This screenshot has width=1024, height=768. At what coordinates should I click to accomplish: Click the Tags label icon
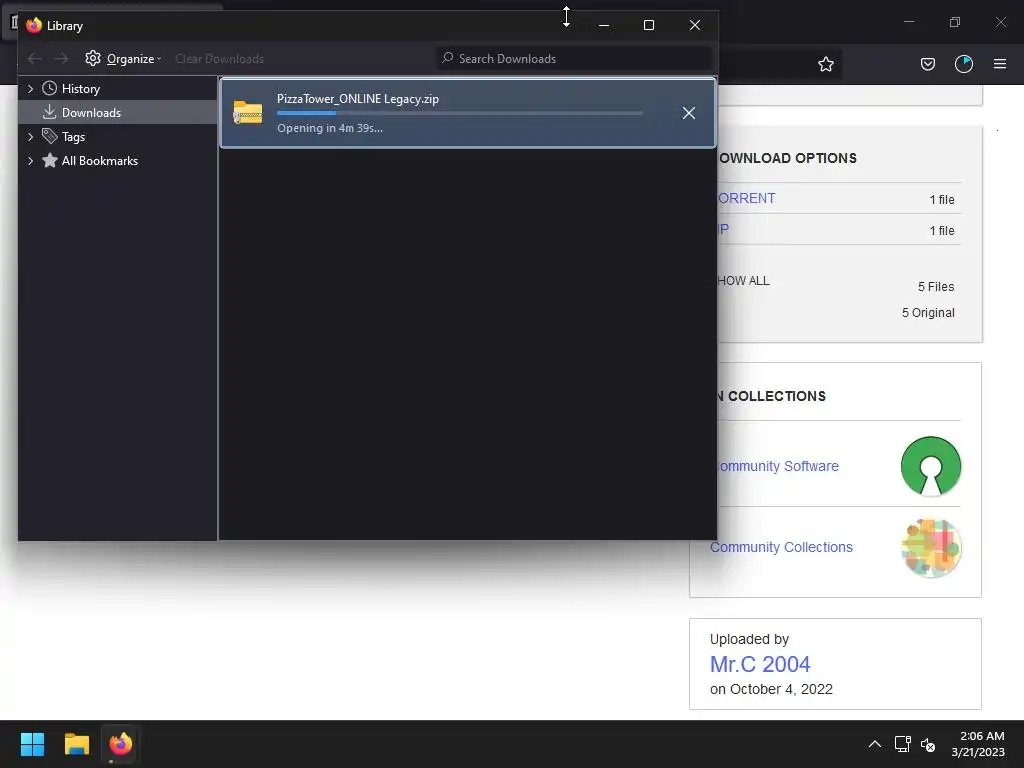50,136
